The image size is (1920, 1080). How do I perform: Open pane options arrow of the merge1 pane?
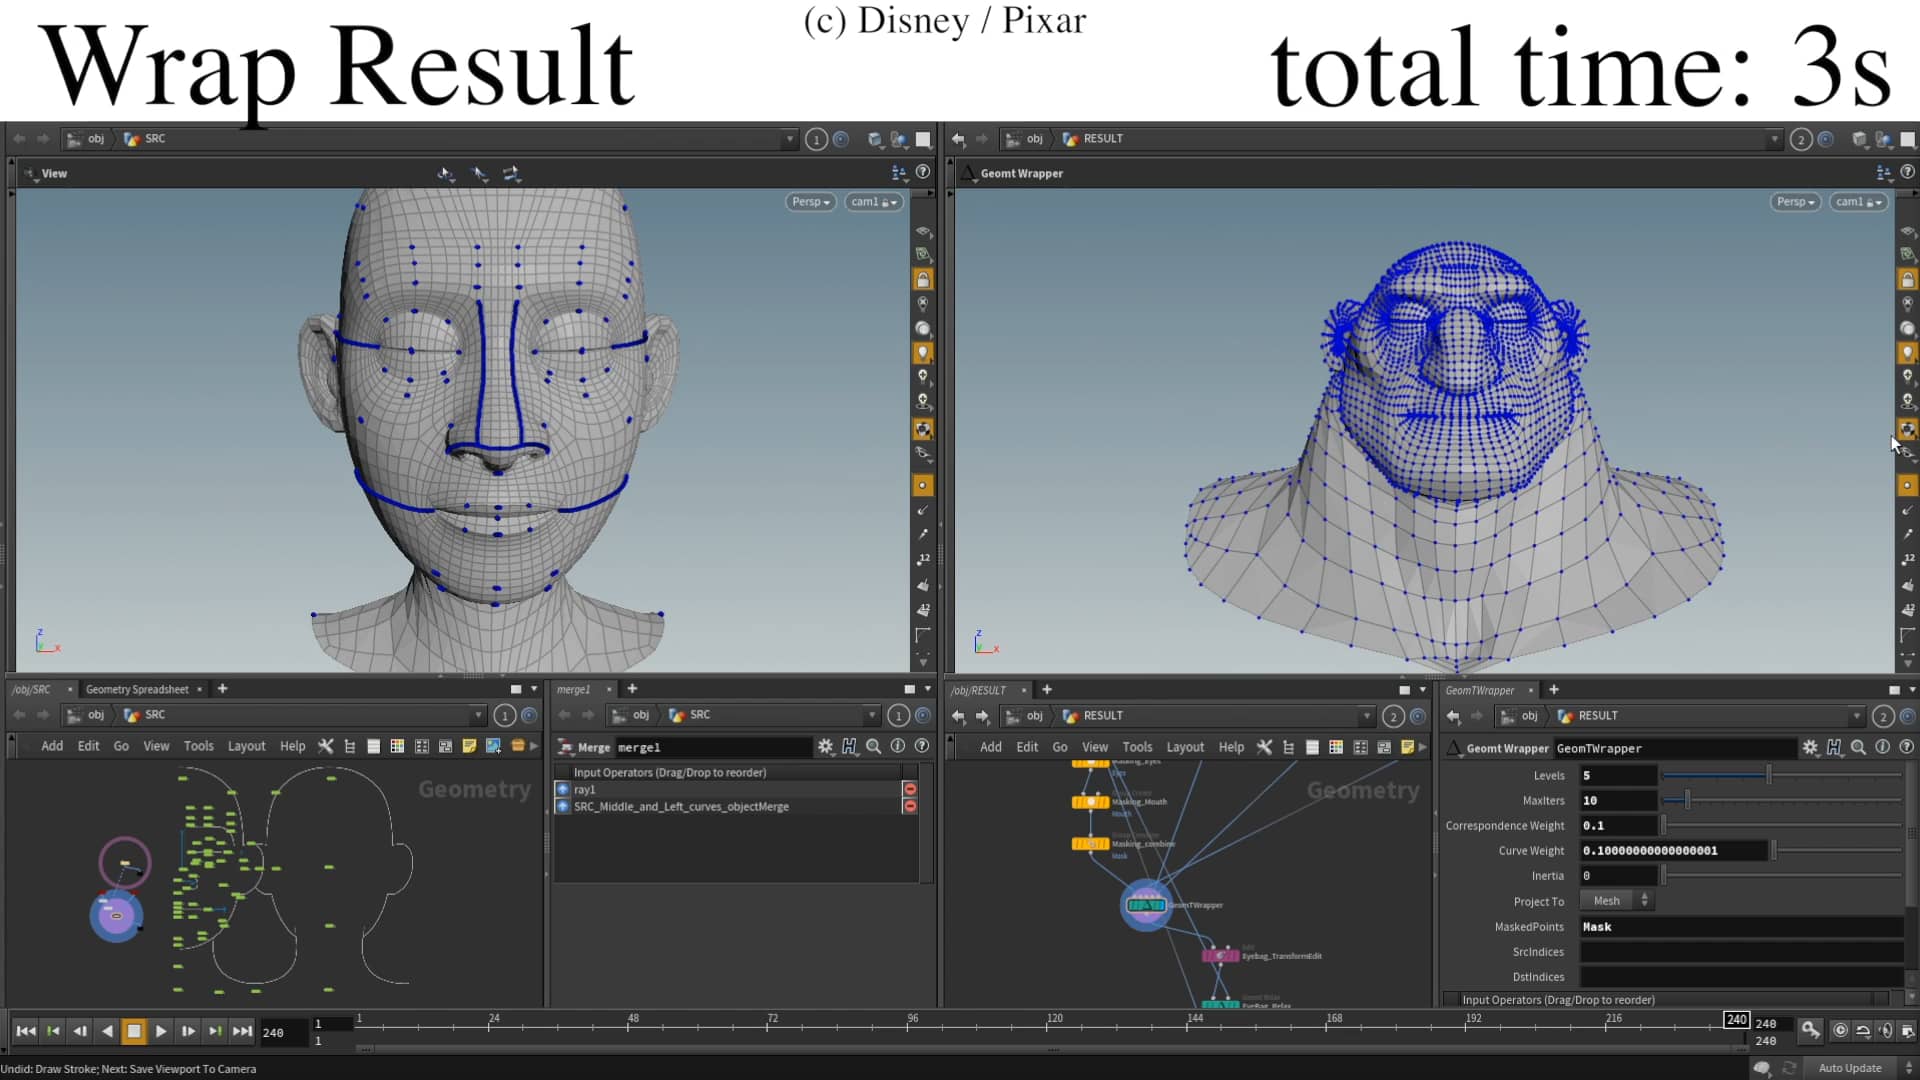(927, 689)
